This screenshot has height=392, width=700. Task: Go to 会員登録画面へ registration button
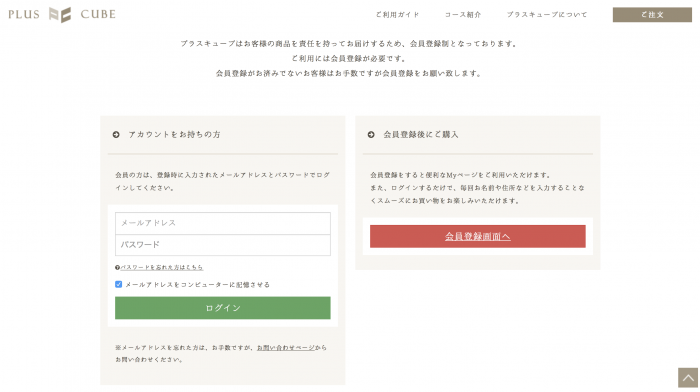[x=478, y=237]
